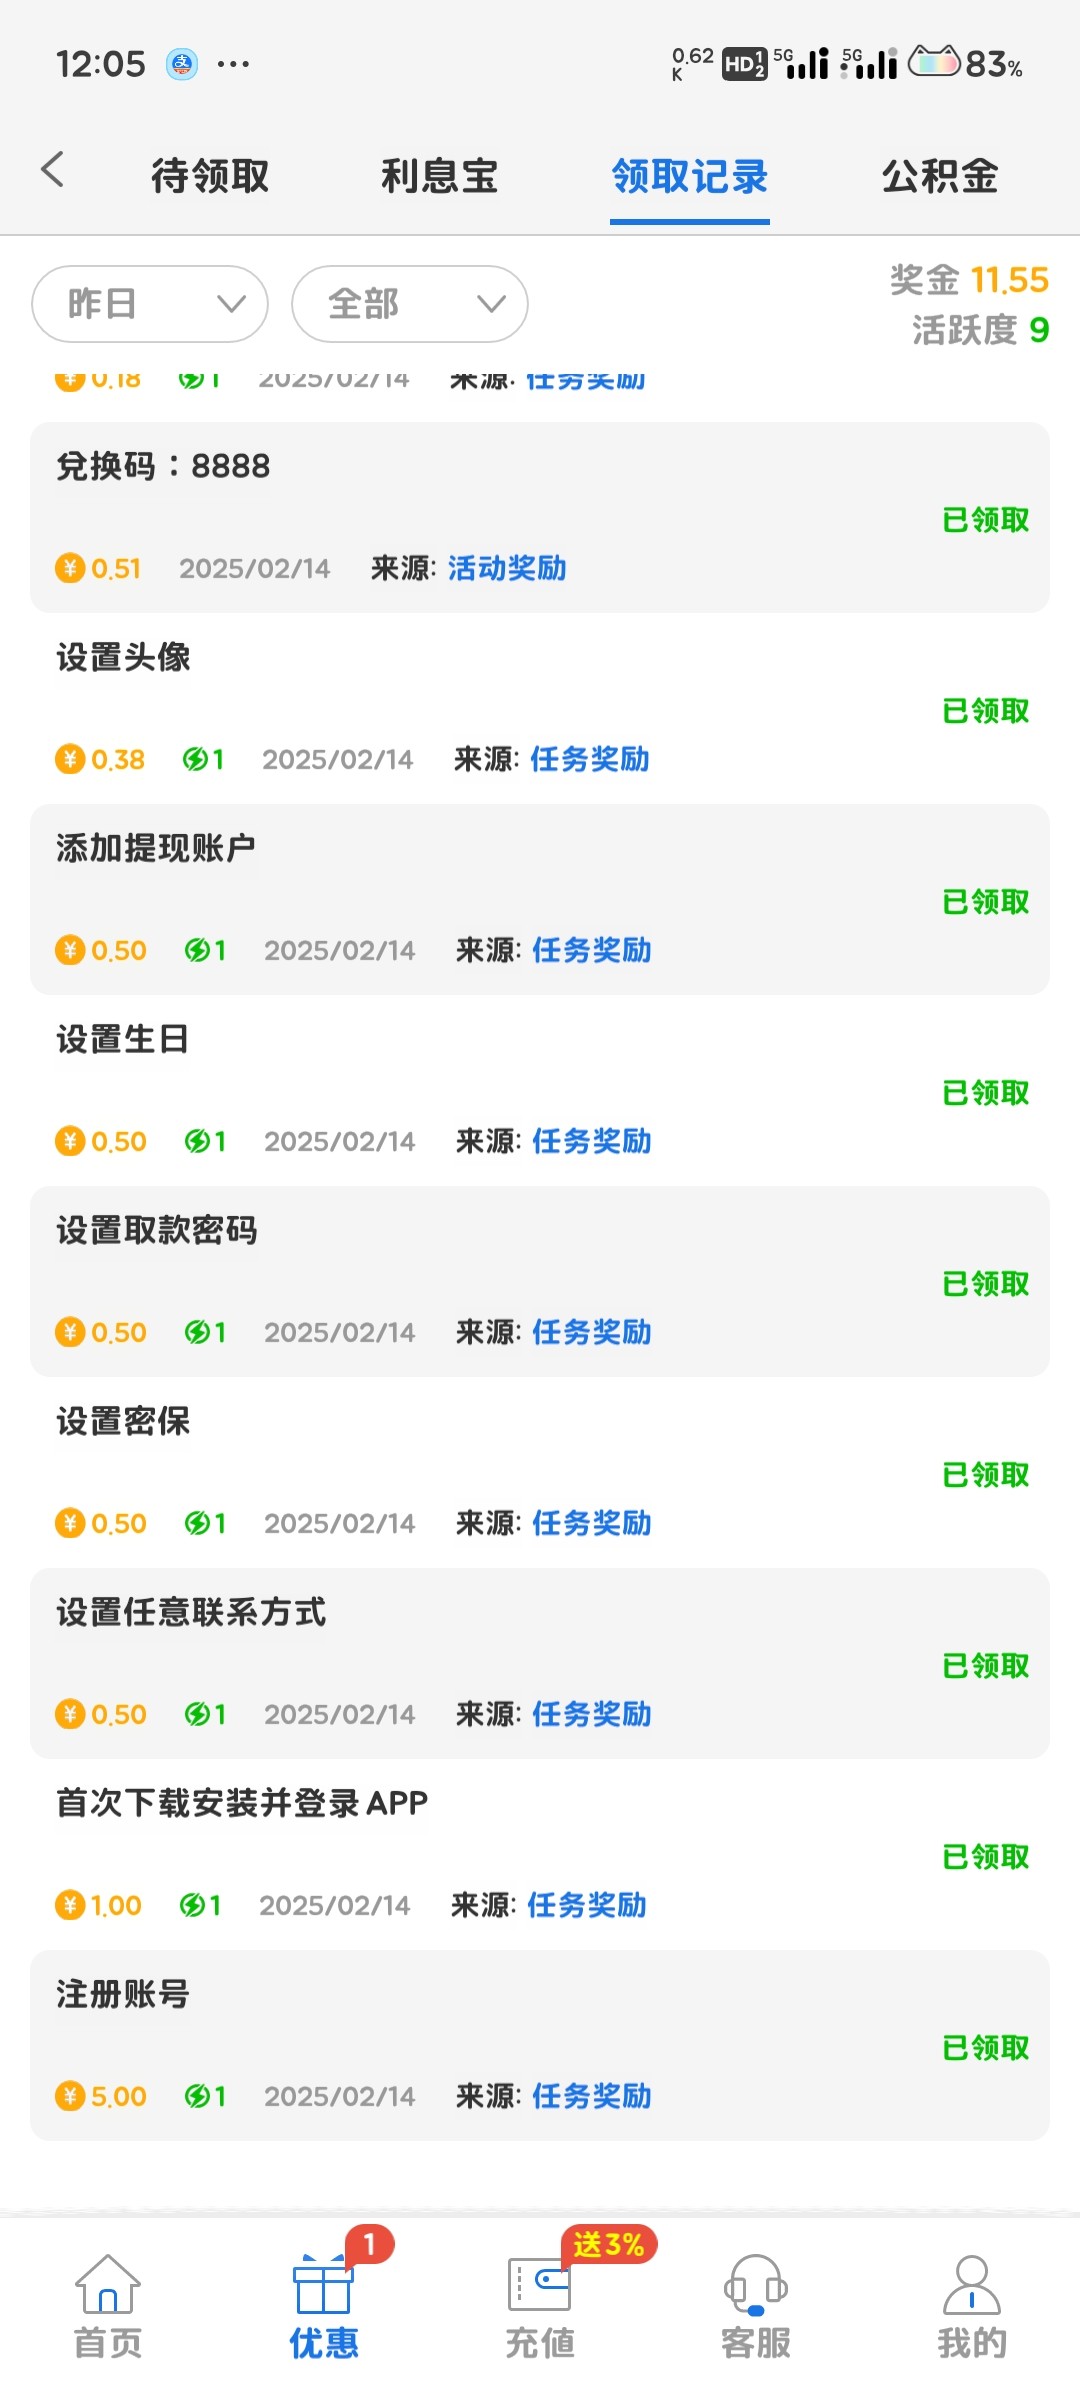This screenshot has width=1080, height=2400.
Task: Tap the back arrow icon
Action: (x=53, y=170)
